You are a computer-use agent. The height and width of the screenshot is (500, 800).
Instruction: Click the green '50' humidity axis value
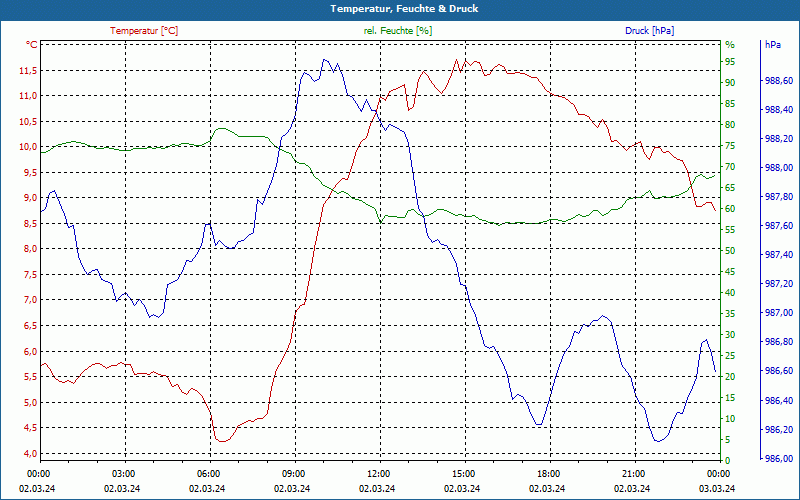(730, 251)
